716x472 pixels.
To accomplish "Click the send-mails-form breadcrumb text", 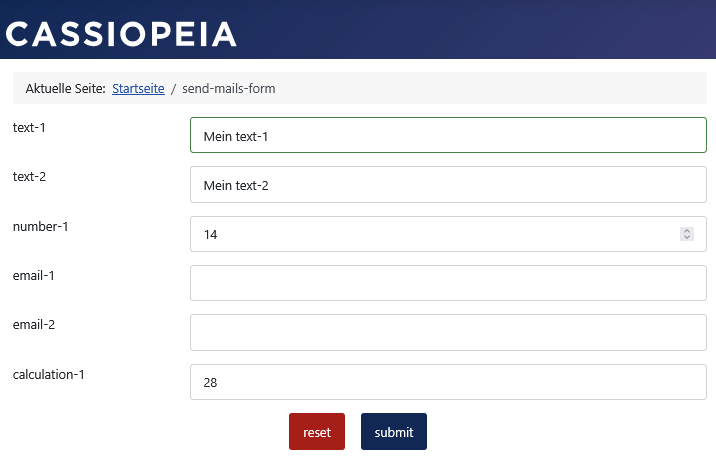I will point(228,89).
